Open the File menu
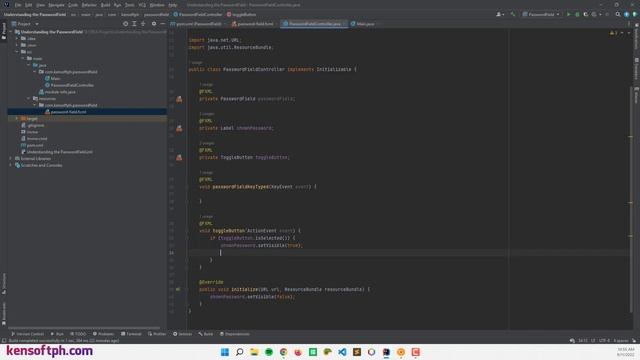Viewport: 640px width, 360px height. 18,5
